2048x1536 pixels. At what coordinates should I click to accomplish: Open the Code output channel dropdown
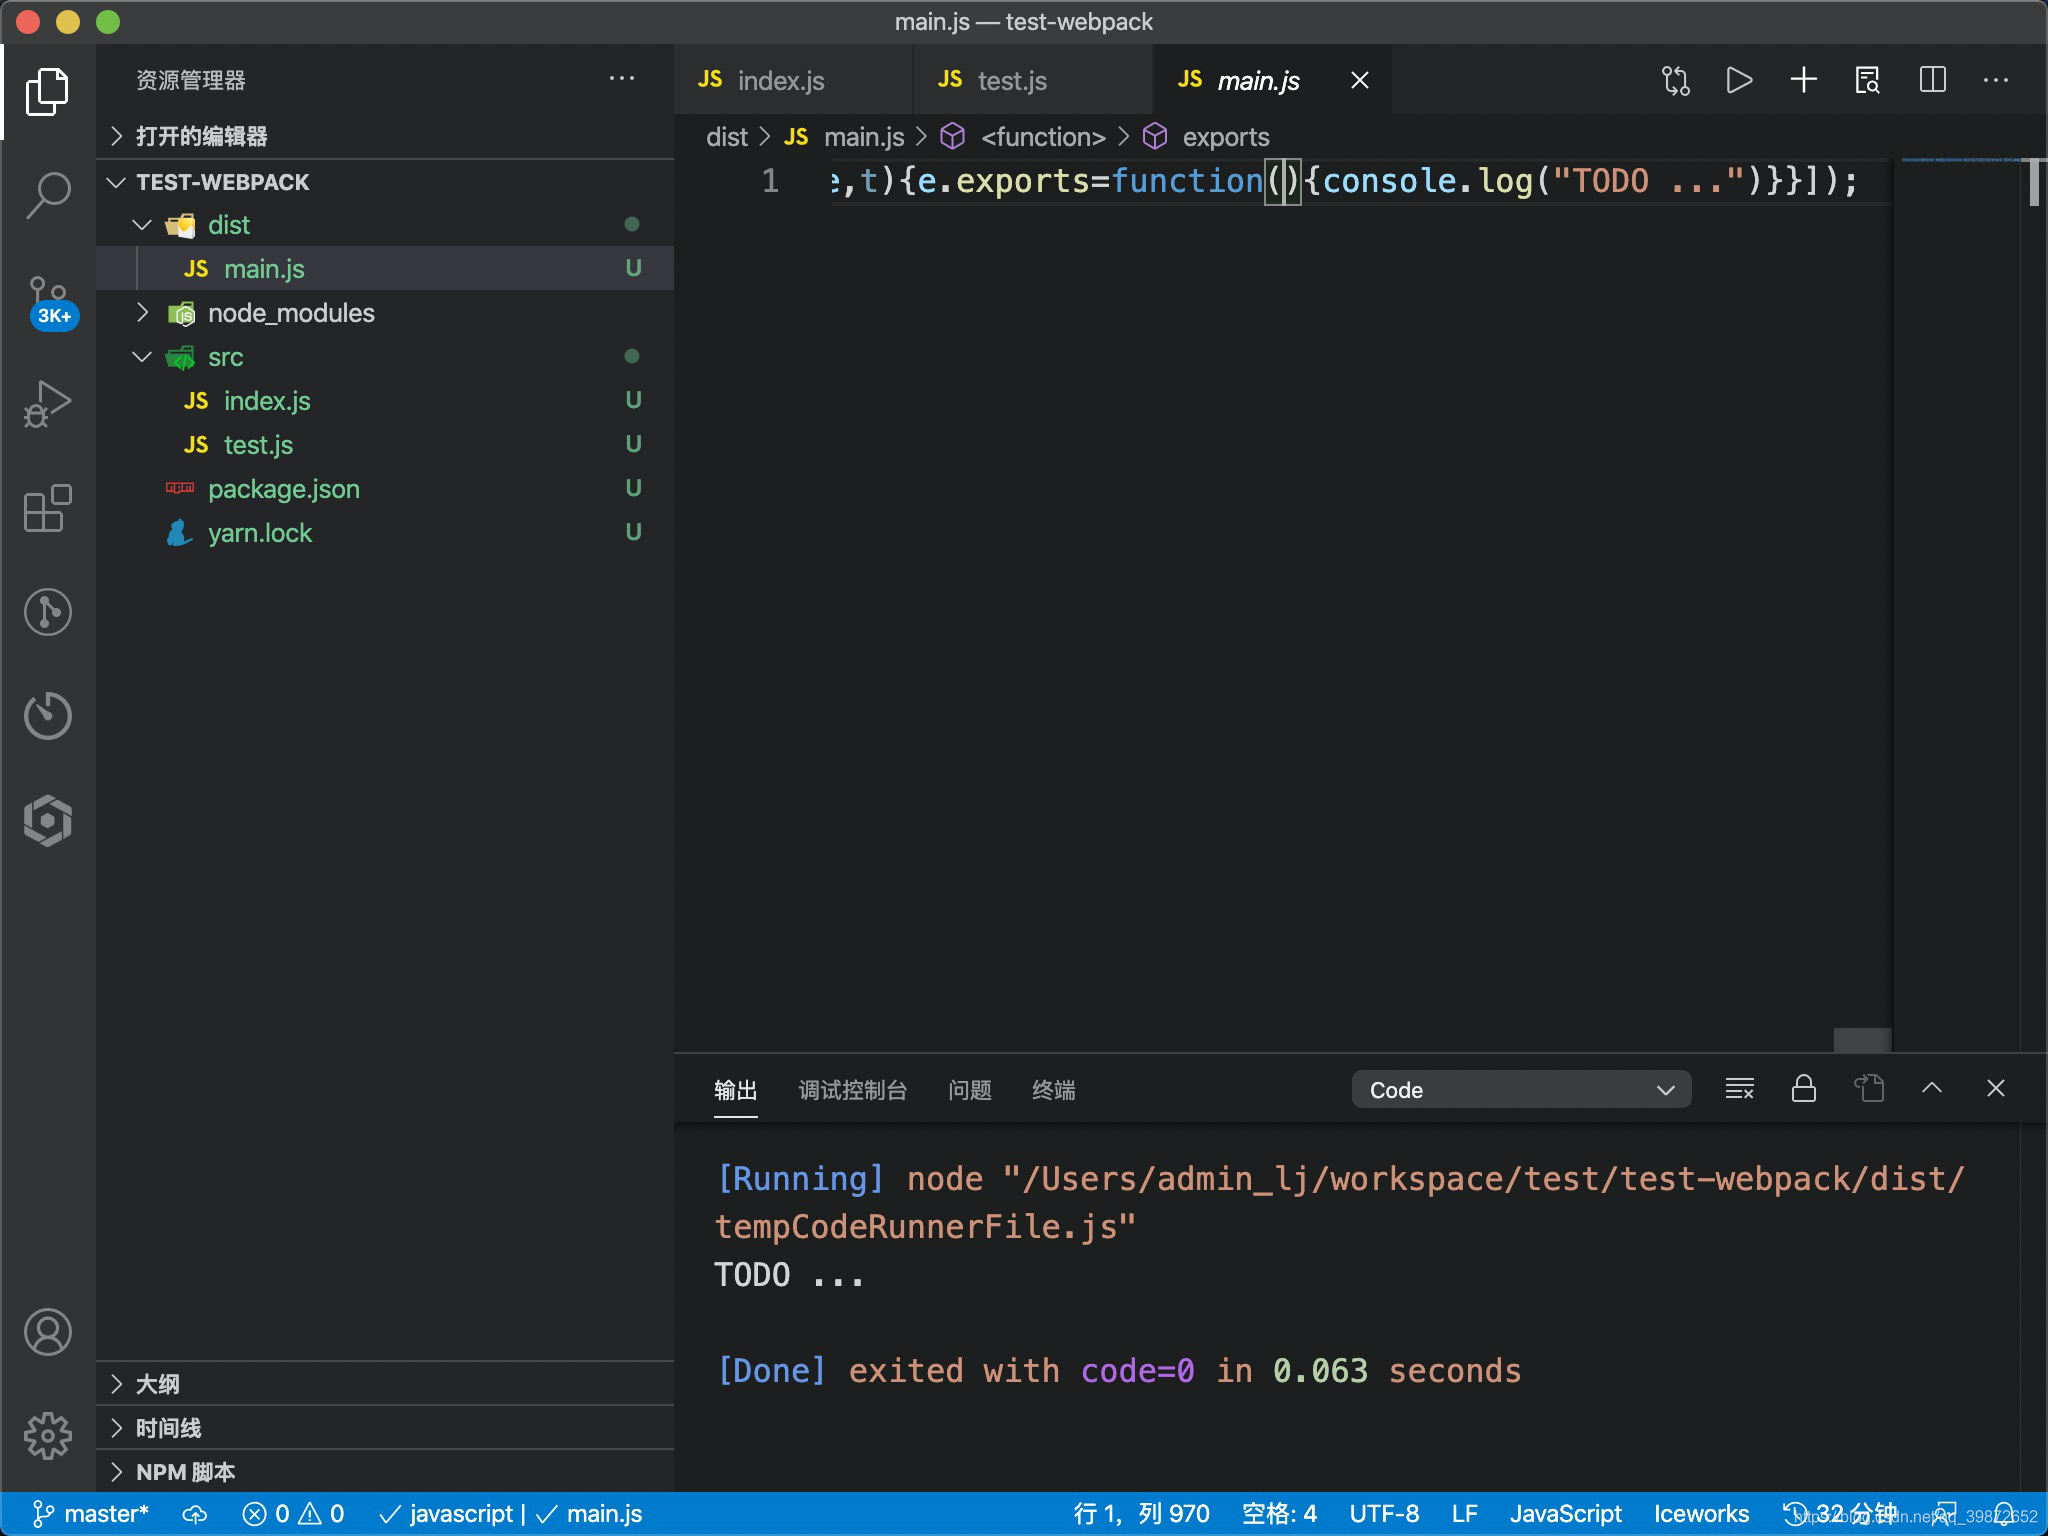[1521, 1090]
